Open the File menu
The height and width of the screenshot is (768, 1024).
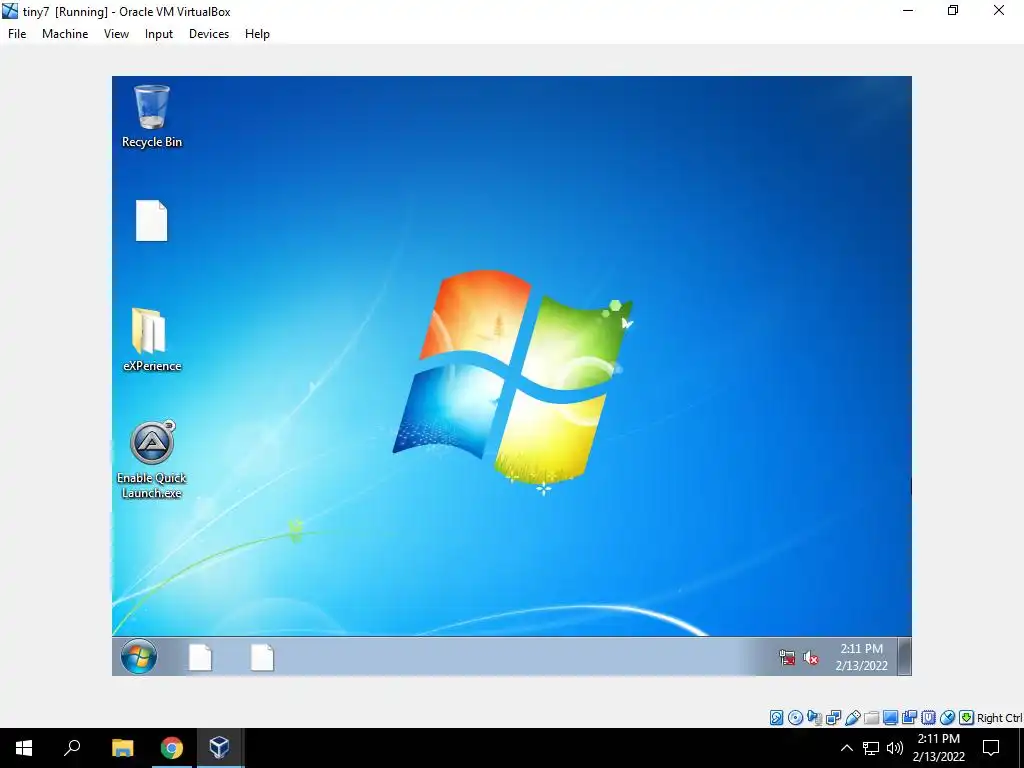[x=17, y=34]
